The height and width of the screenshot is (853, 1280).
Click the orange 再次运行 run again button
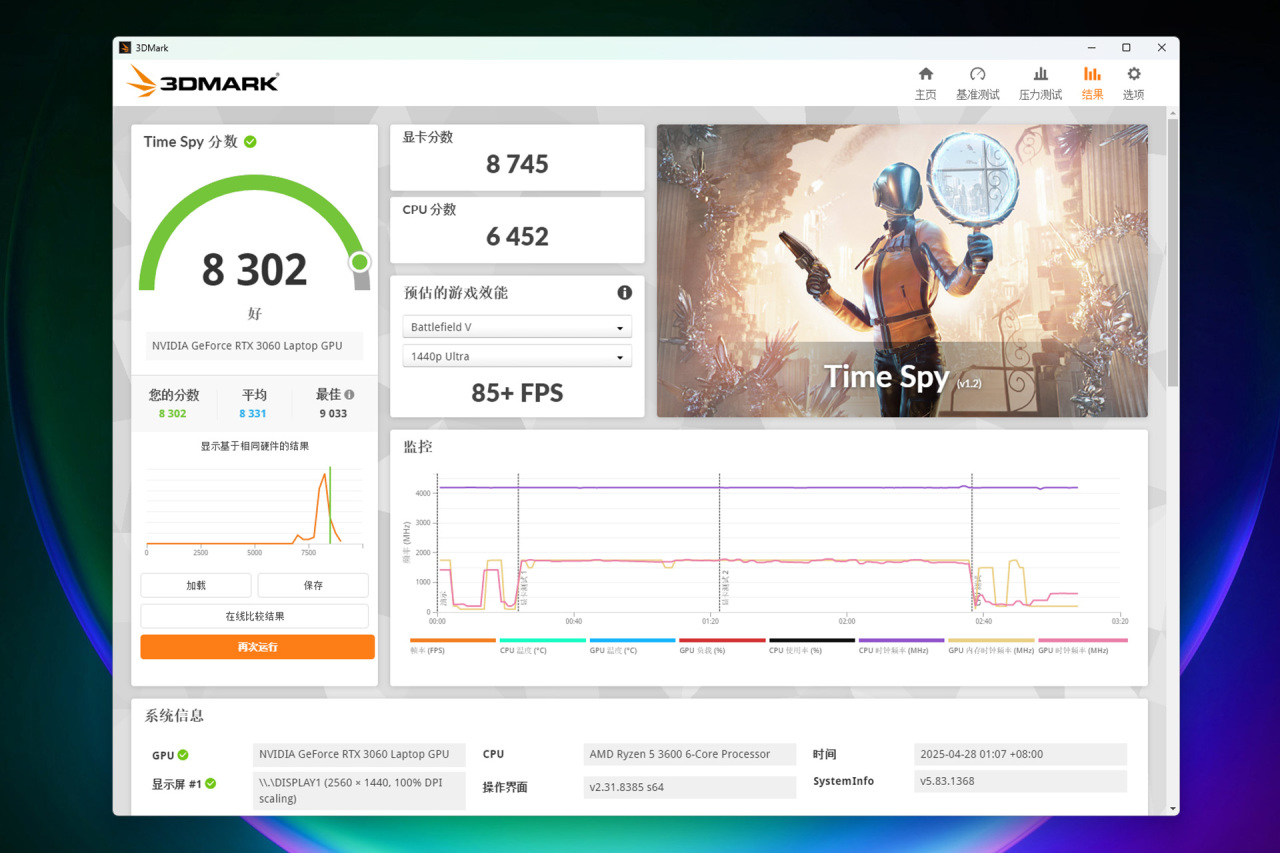(257, 647)
